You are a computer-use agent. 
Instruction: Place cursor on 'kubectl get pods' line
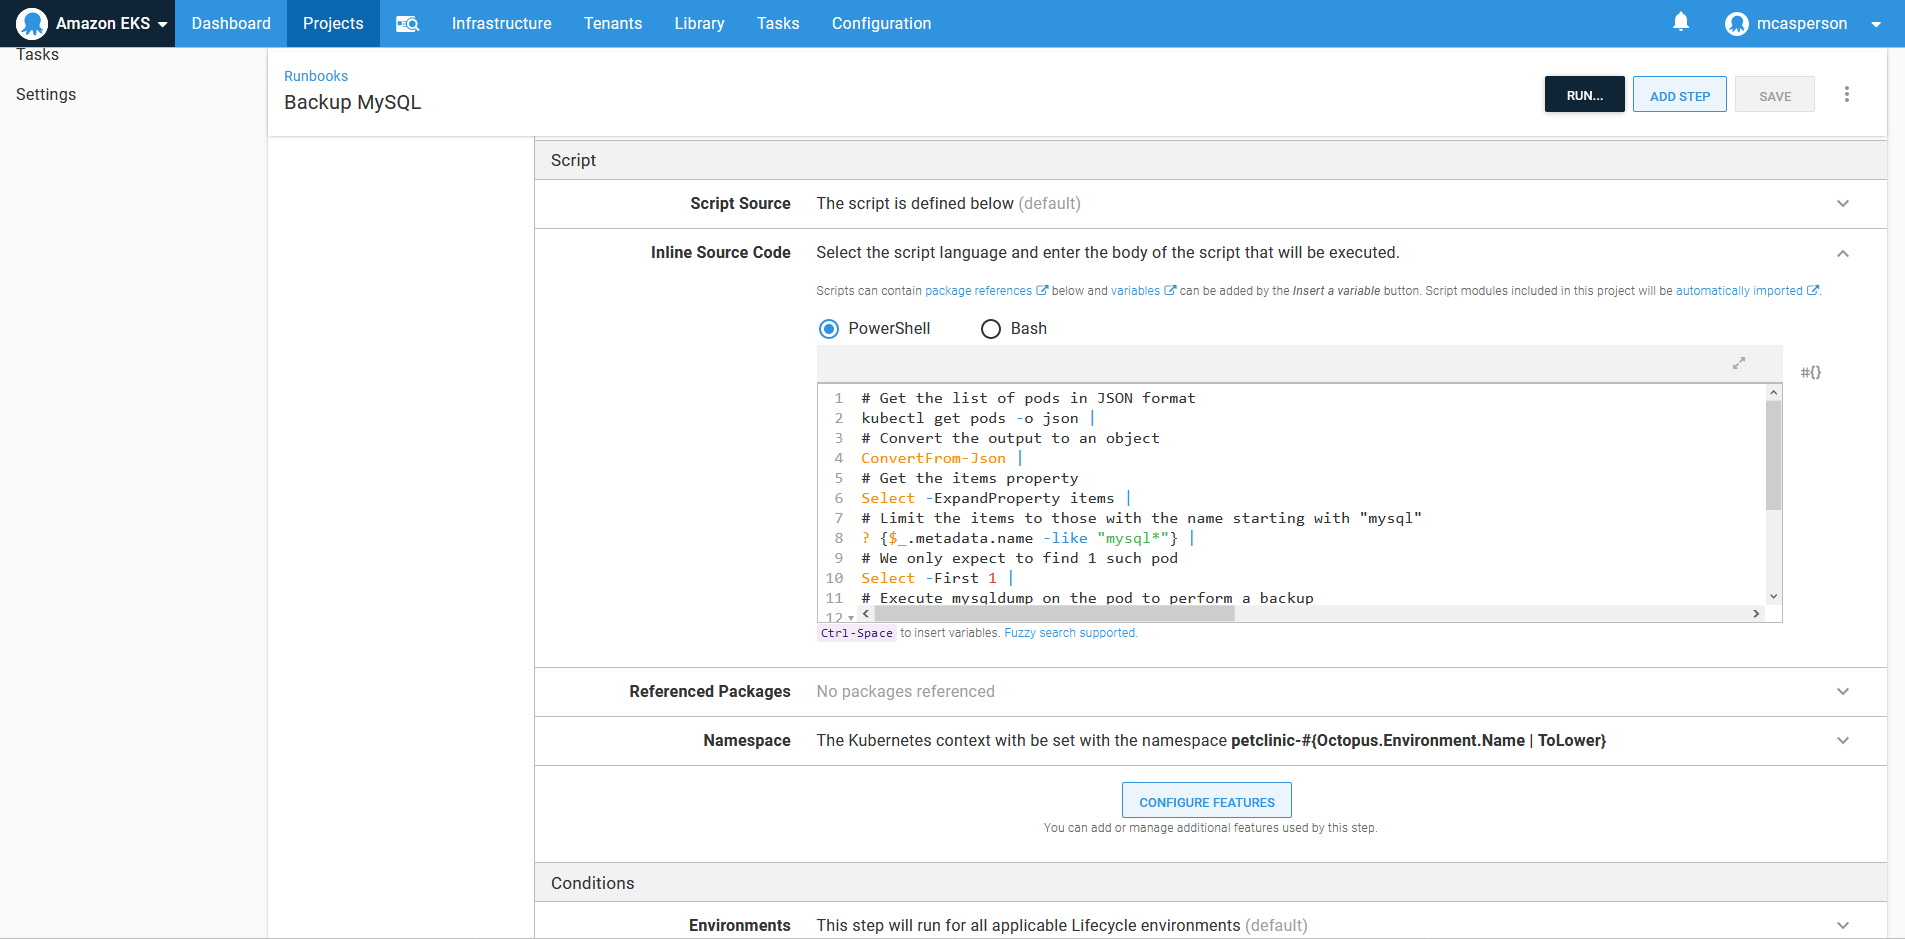(x=978, y=418)
